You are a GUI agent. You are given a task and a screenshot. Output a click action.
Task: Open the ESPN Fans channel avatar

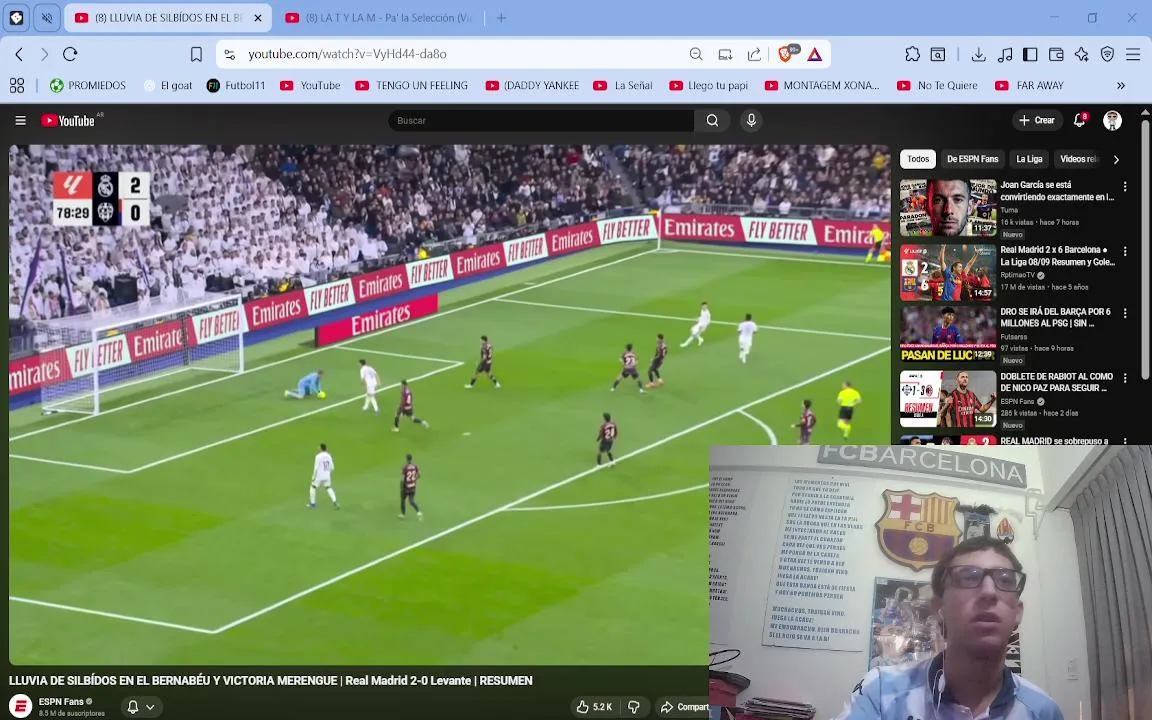pos(21,706)
